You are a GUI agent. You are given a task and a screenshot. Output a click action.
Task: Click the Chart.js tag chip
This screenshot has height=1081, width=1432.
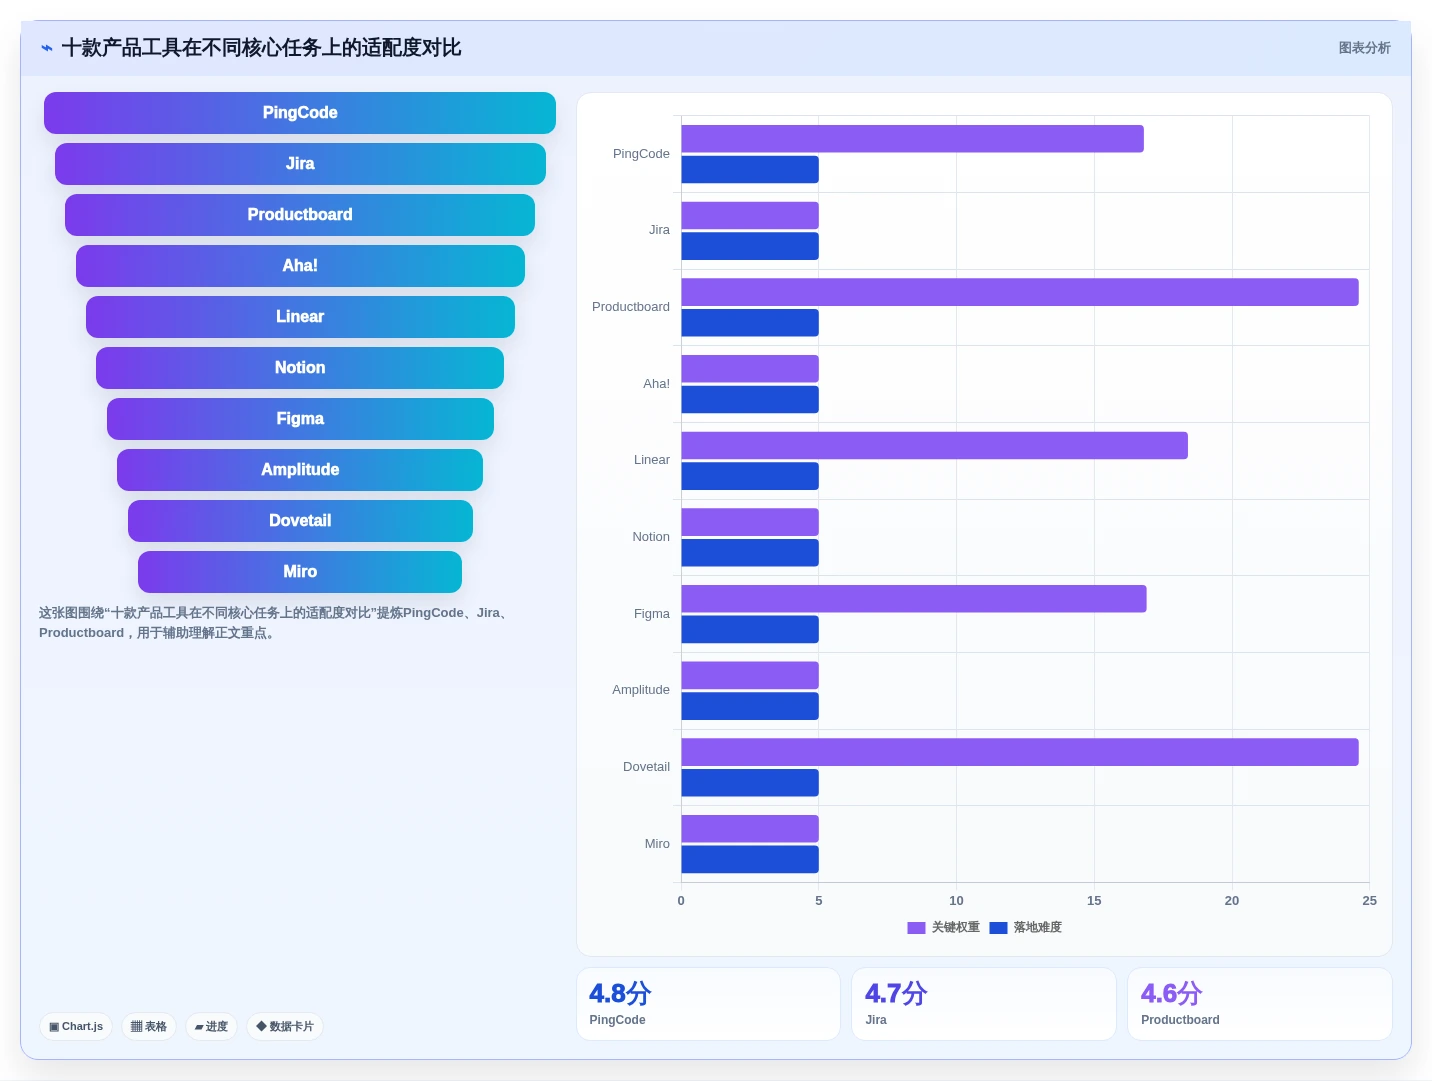76,1026
